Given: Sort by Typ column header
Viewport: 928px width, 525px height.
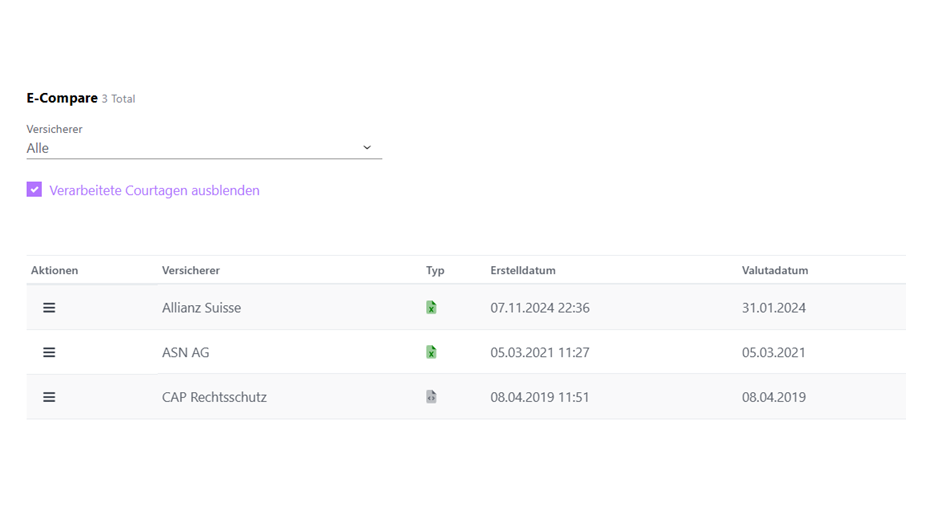Looking at the screenshot, I should pyautogui.click(x=435, y=270).
